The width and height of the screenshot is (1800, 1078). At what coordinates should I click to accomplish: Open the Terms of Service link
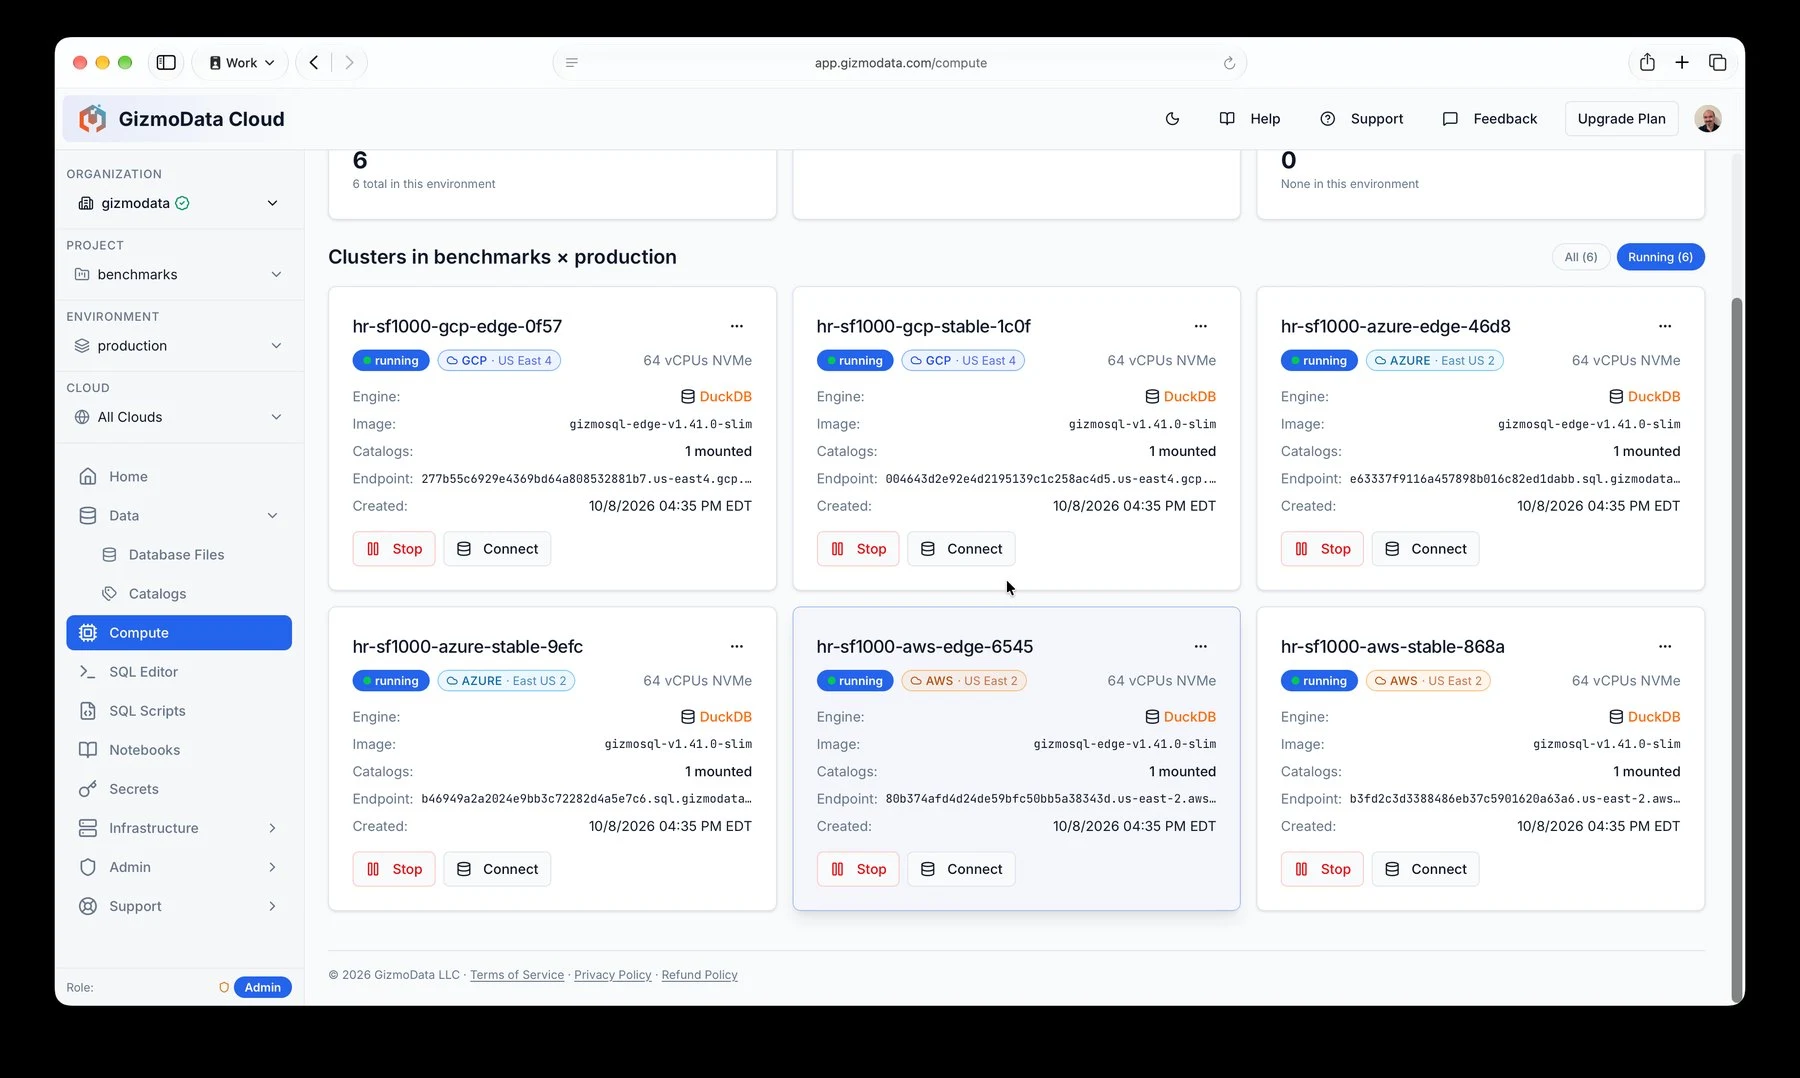click(x=517, y=975)
